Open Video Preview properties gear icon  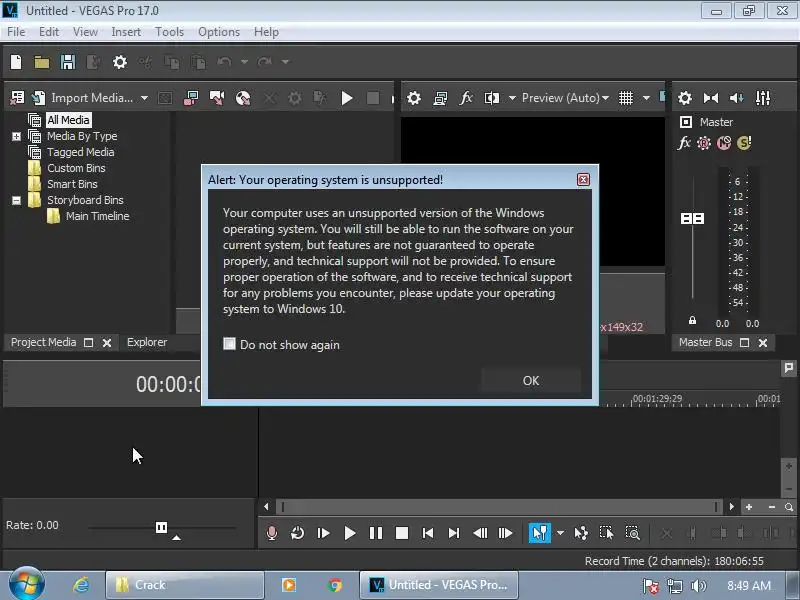(x=414, y=98)
